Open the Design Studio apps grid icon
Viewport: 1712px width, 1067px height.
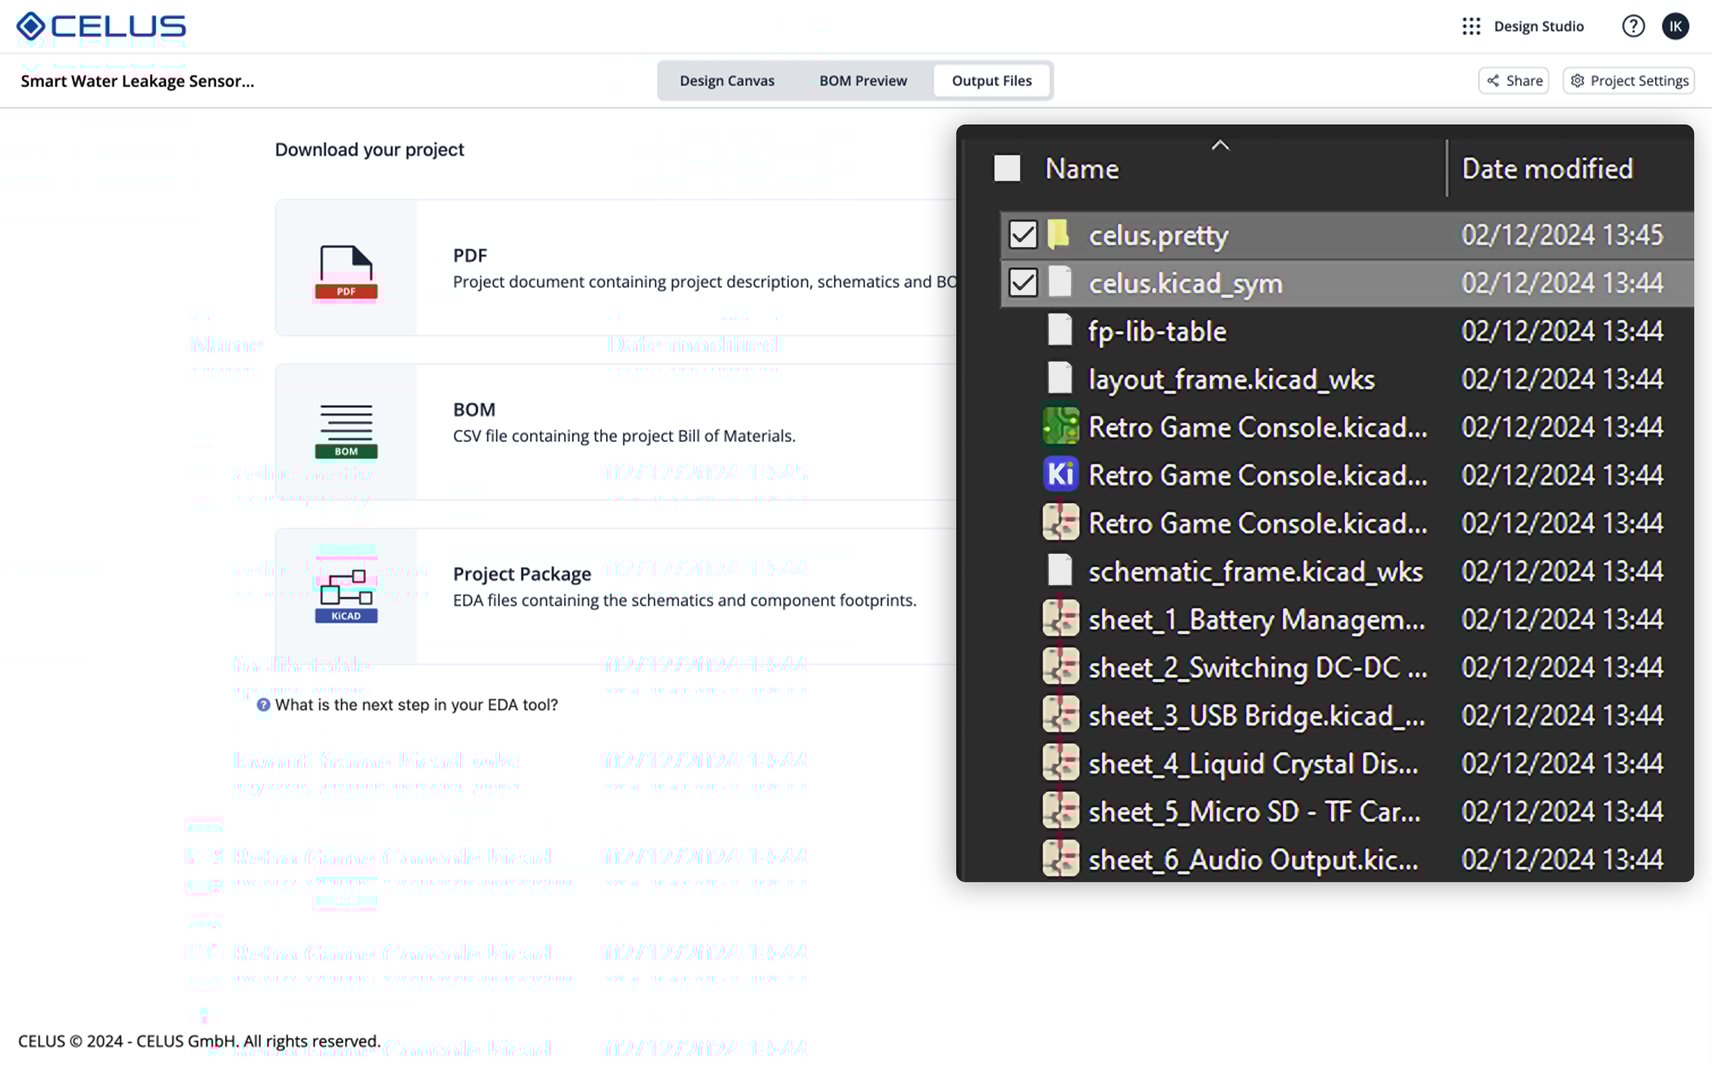coord(1470,25)
